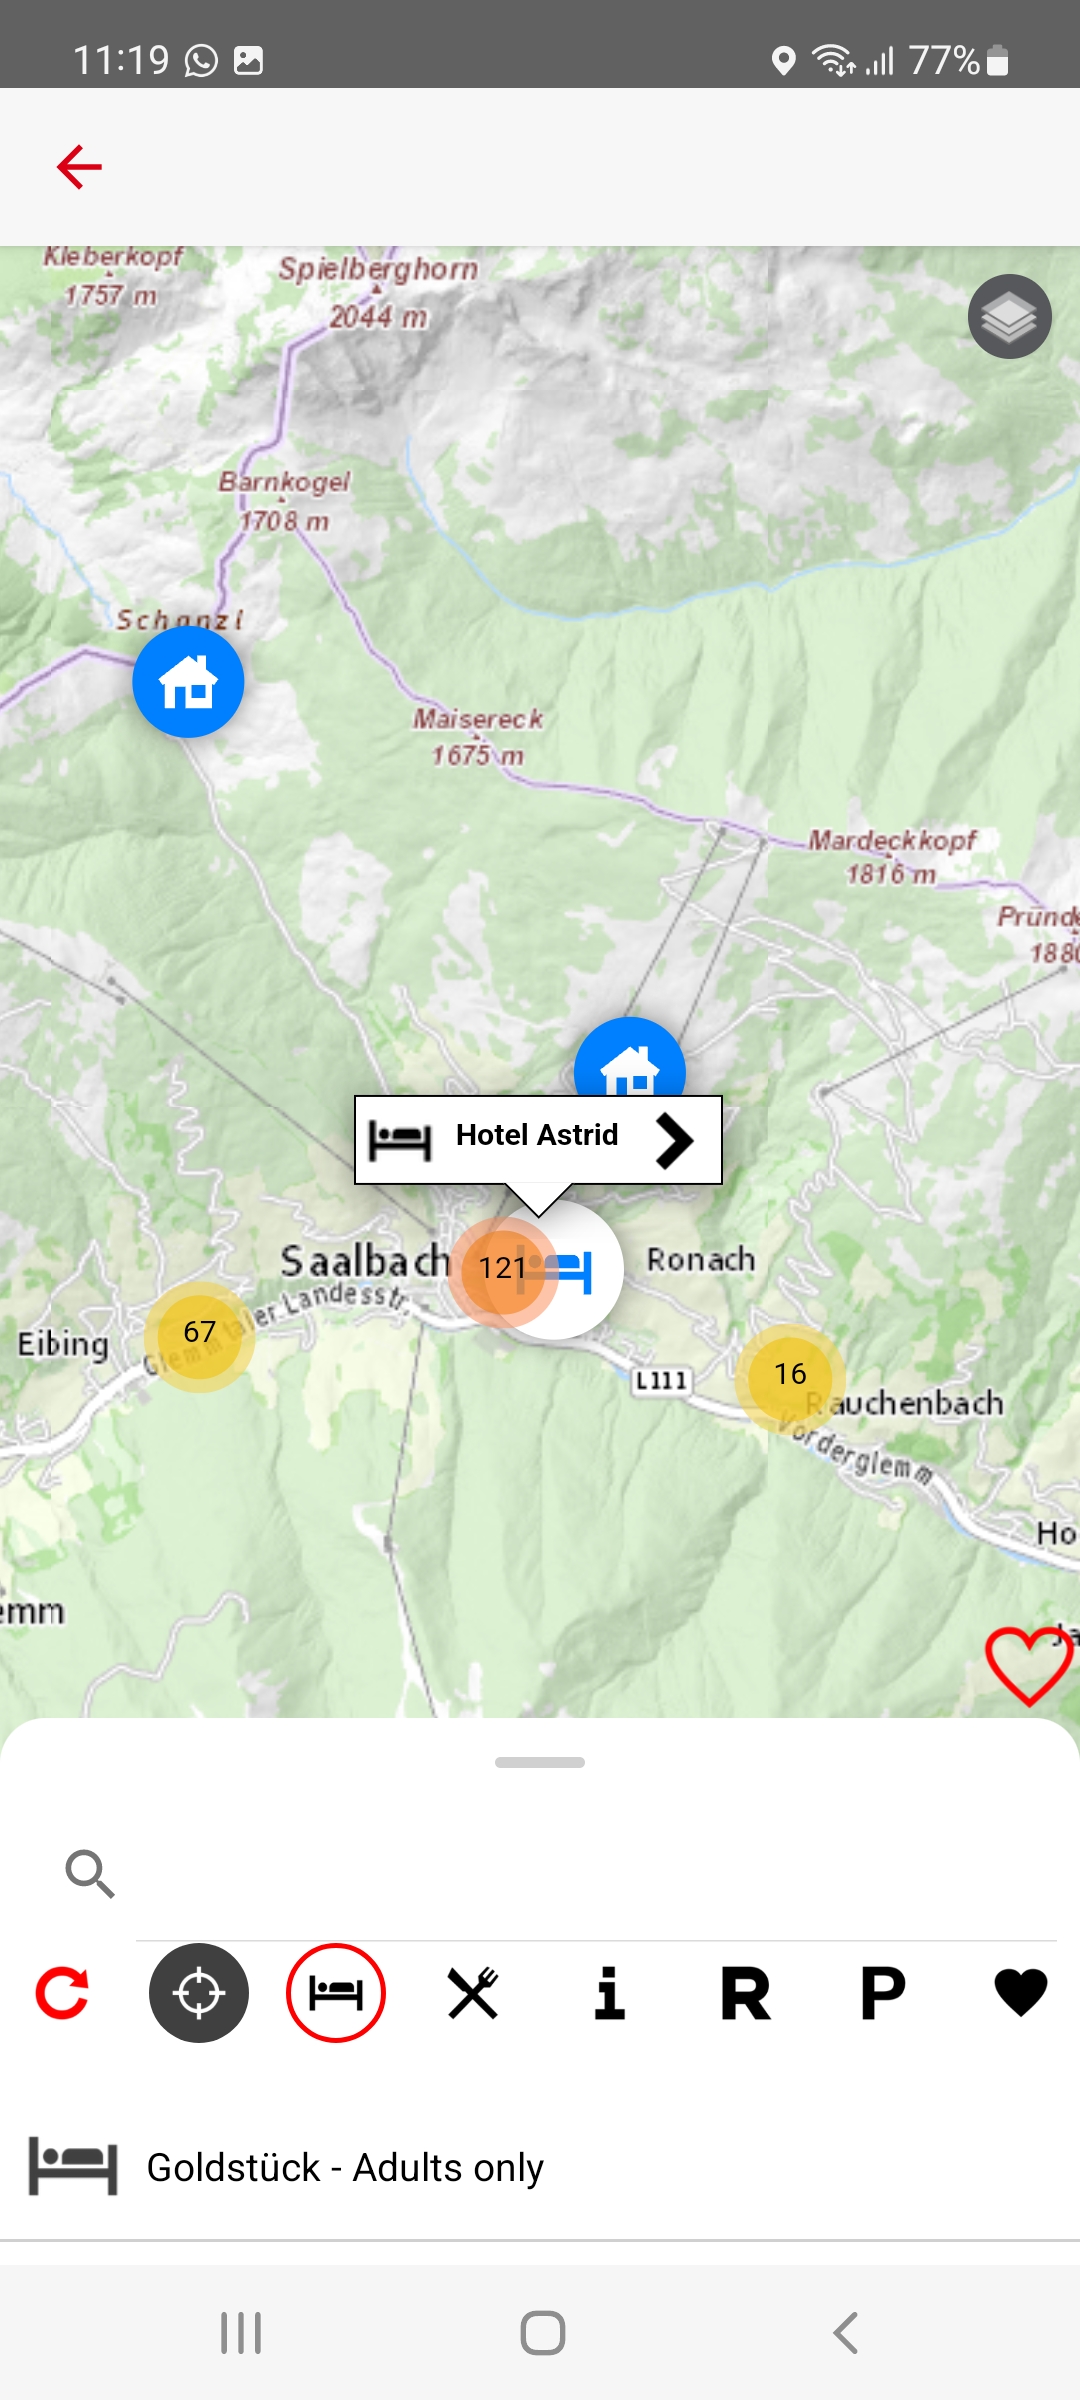The width and height of the screenshot is (1080, 2400).
Task: Open Goldstück - Adults only list entry
Action: [540, 2167]
